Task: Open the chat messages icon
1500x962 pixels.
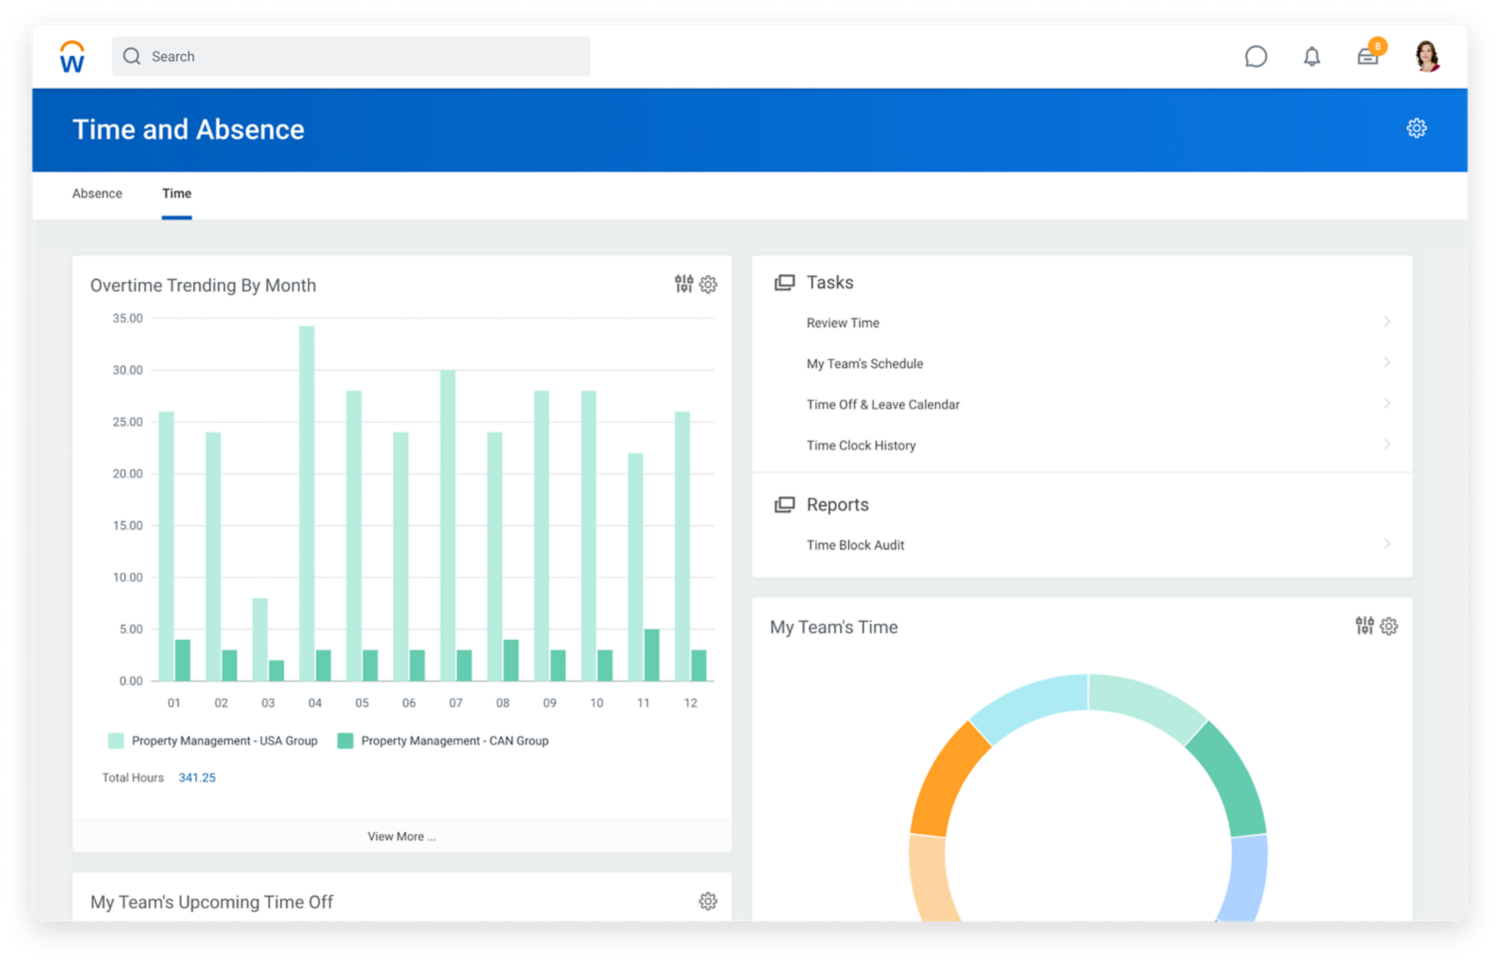Action: pyautogui.click(x=1255, y=57)
